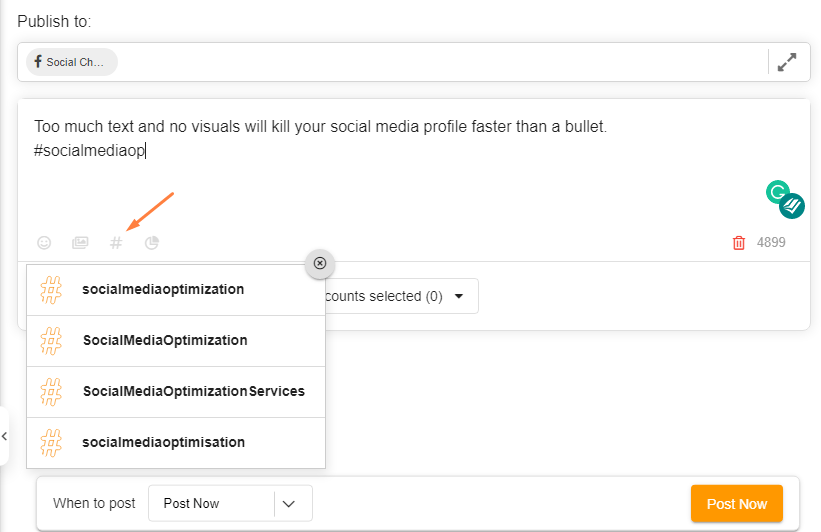The image size is (821, 532).
Task: Choose the SocialMediaOptimization capitalized hashtag
Action: tap(176, 341)
